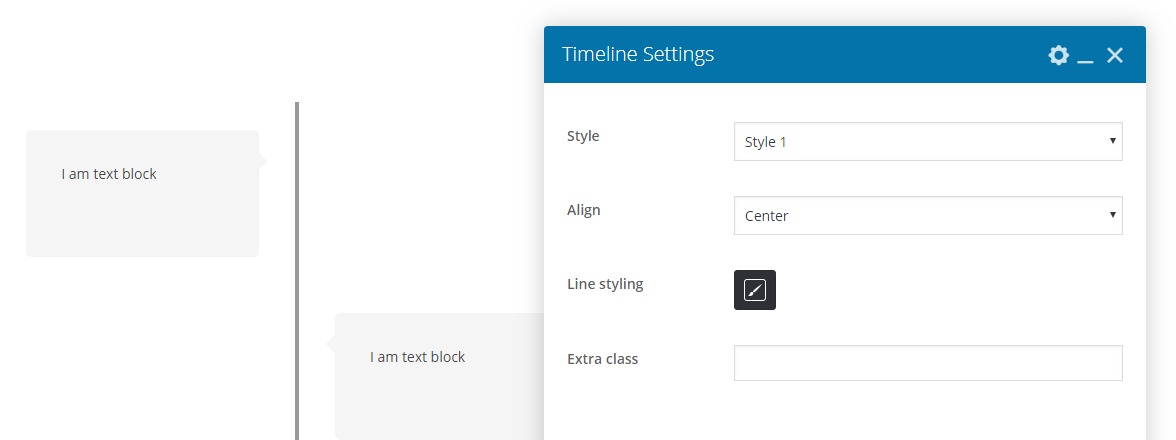Click the Align field label
Image resolution: width=1176 pixels, height=440 pixels.
point(584,210)
